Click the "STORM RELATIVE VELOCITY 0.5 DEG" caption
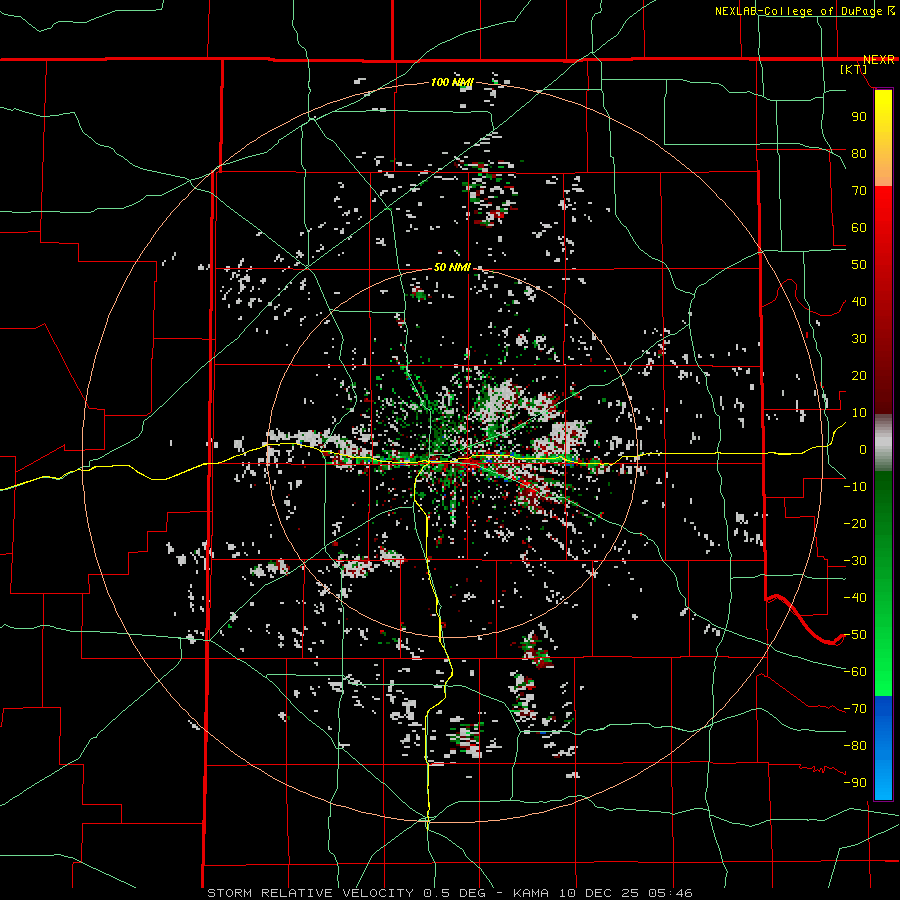 point(346,893)
